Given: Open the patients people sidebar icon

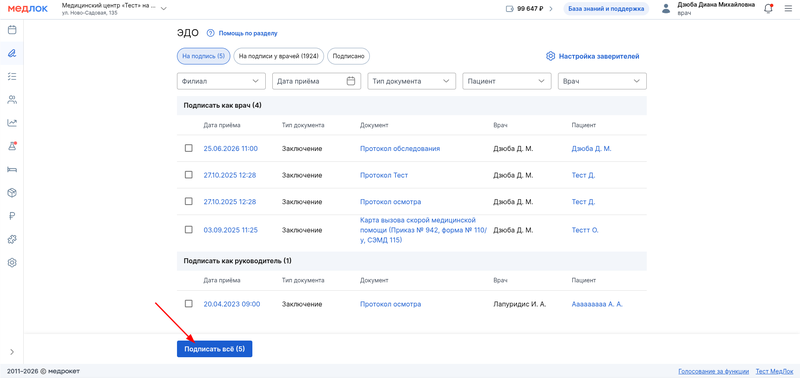Looking at the screenshot, I should [x=12, y=99].
